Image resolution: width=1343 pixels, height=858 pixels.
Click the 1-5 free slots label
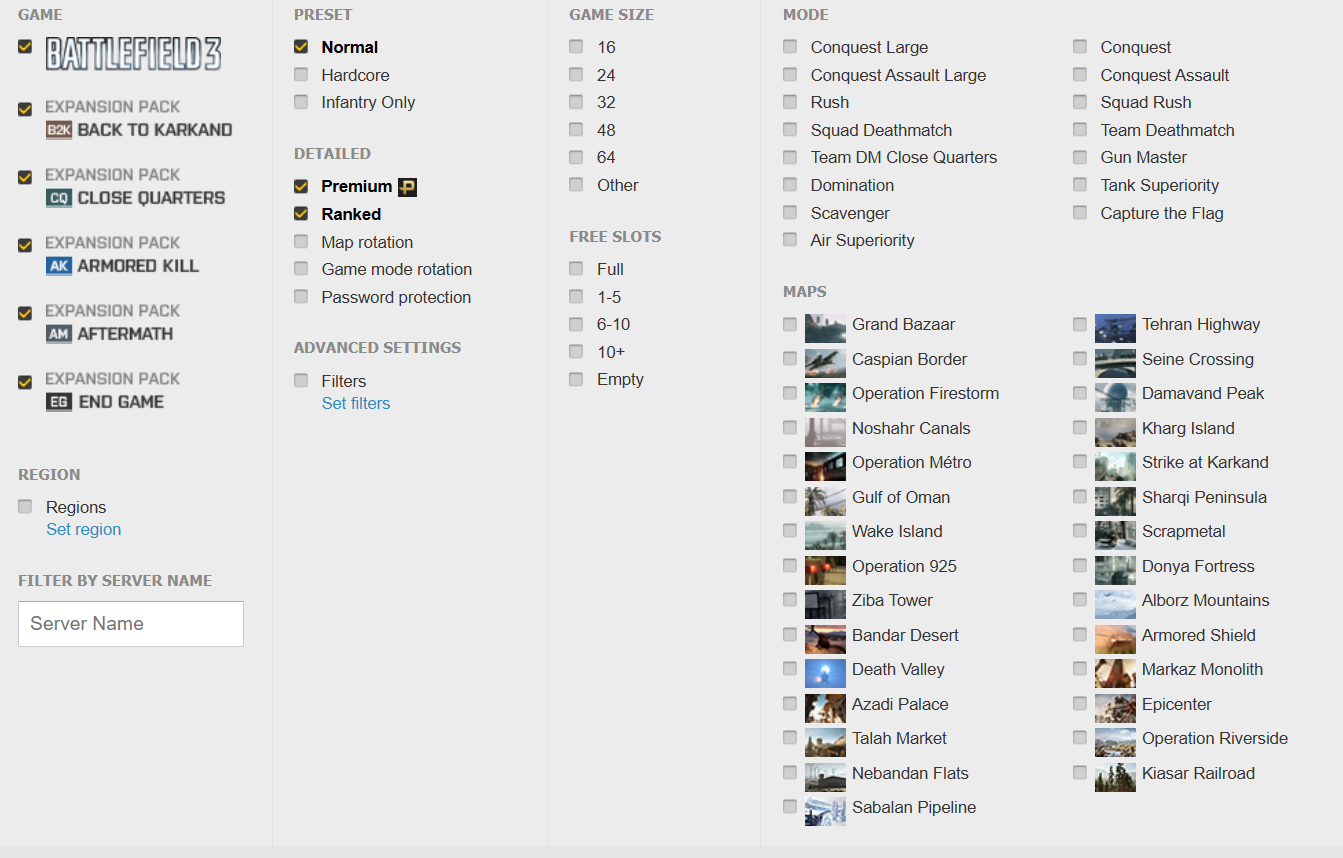point(610,297)
